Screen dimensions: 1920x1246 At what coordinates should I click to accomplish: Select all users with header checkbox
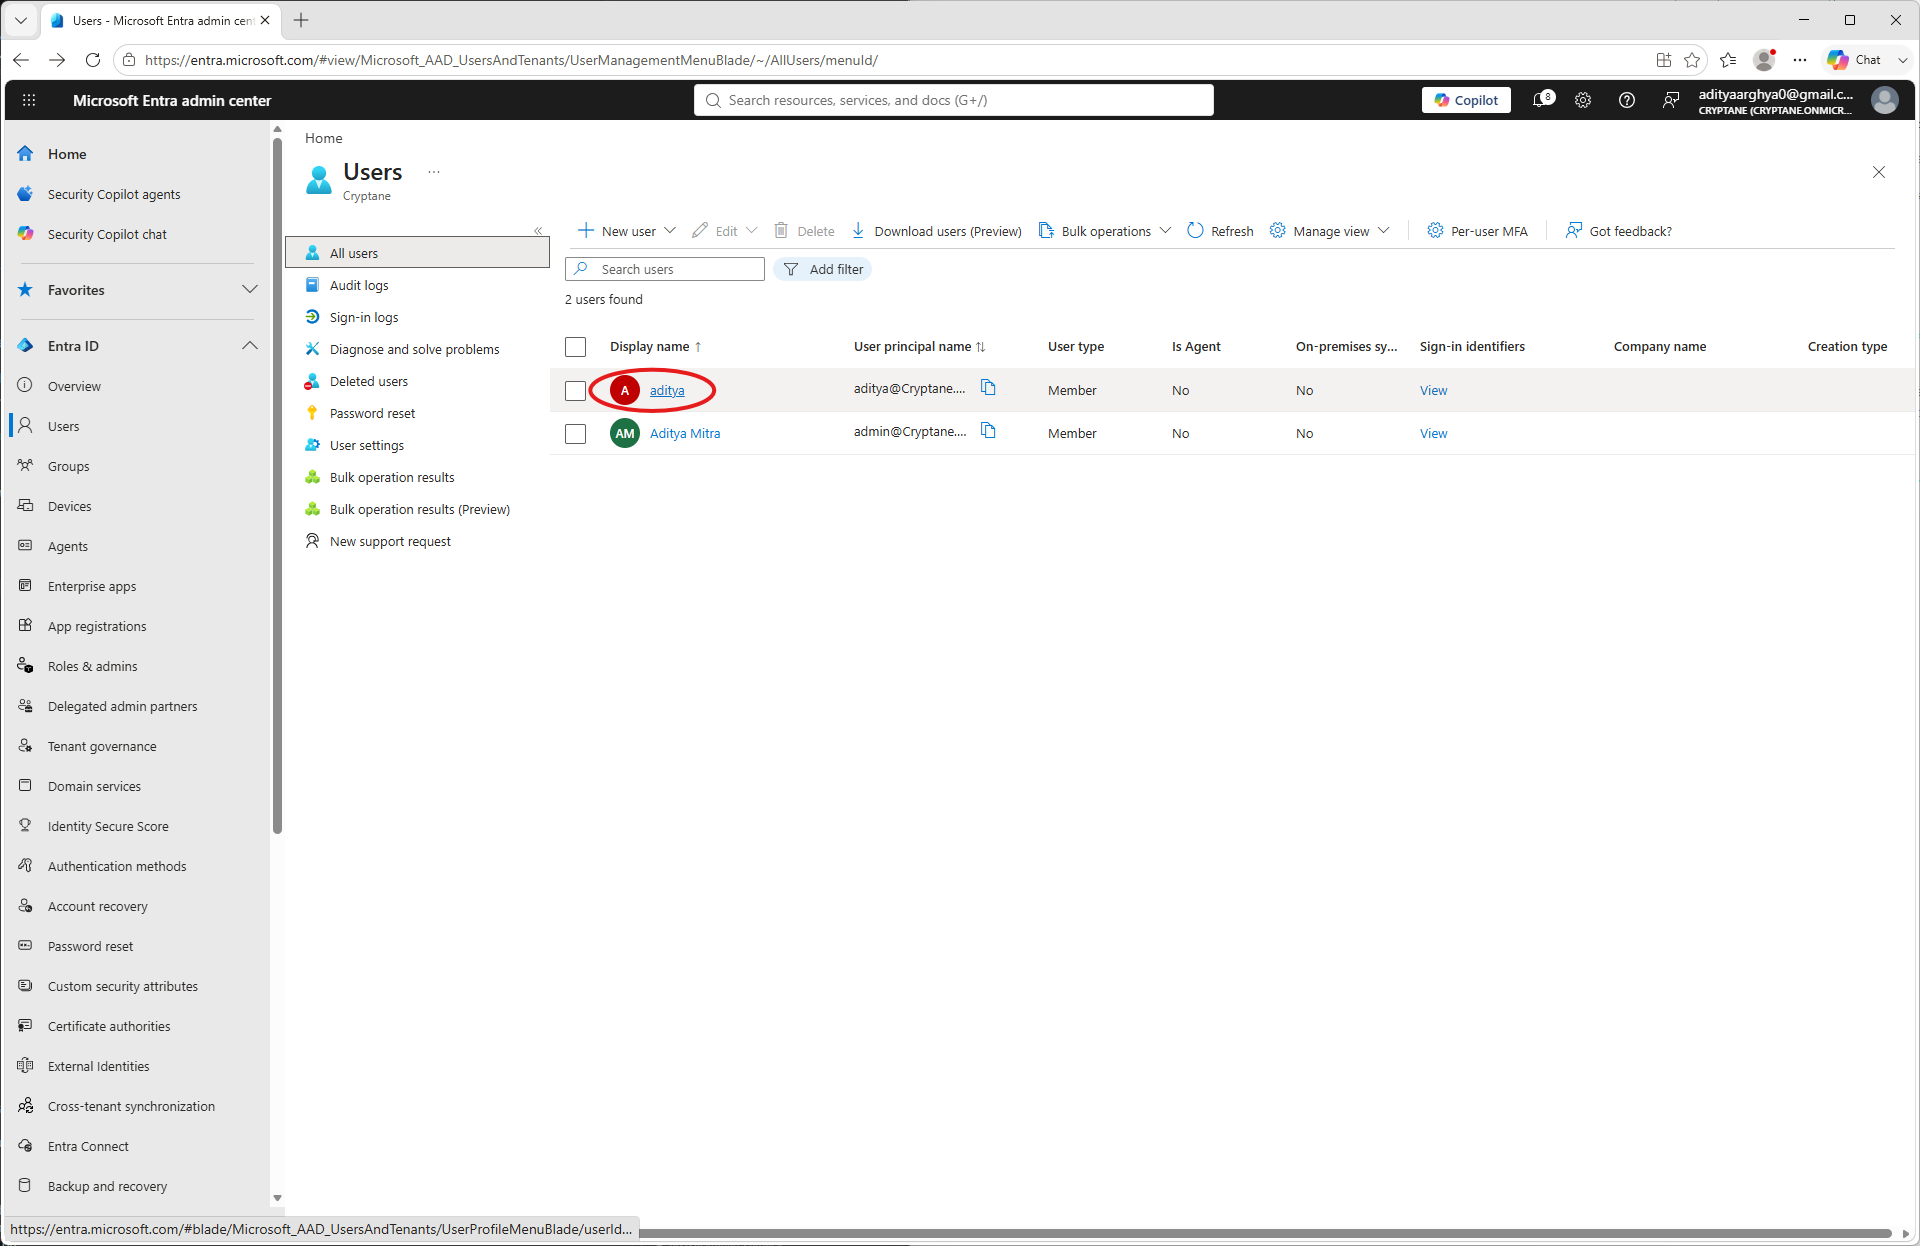tap(575, 347)
